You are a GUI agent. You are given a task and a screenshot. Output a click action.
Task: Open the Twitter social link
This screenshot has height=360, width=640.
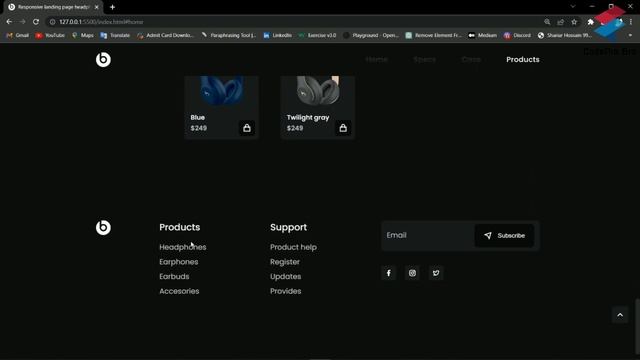click(436, 273)
